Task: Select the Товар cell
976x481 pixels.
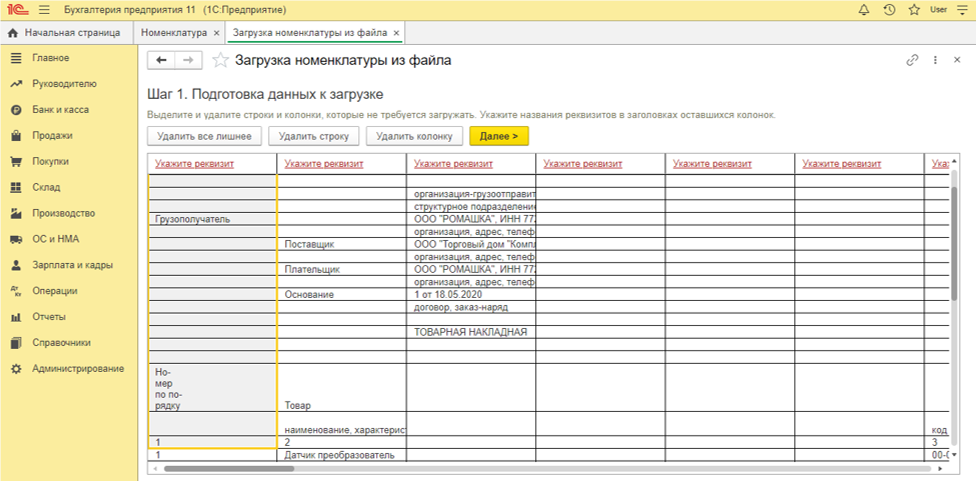Action: tap(341, 388)
